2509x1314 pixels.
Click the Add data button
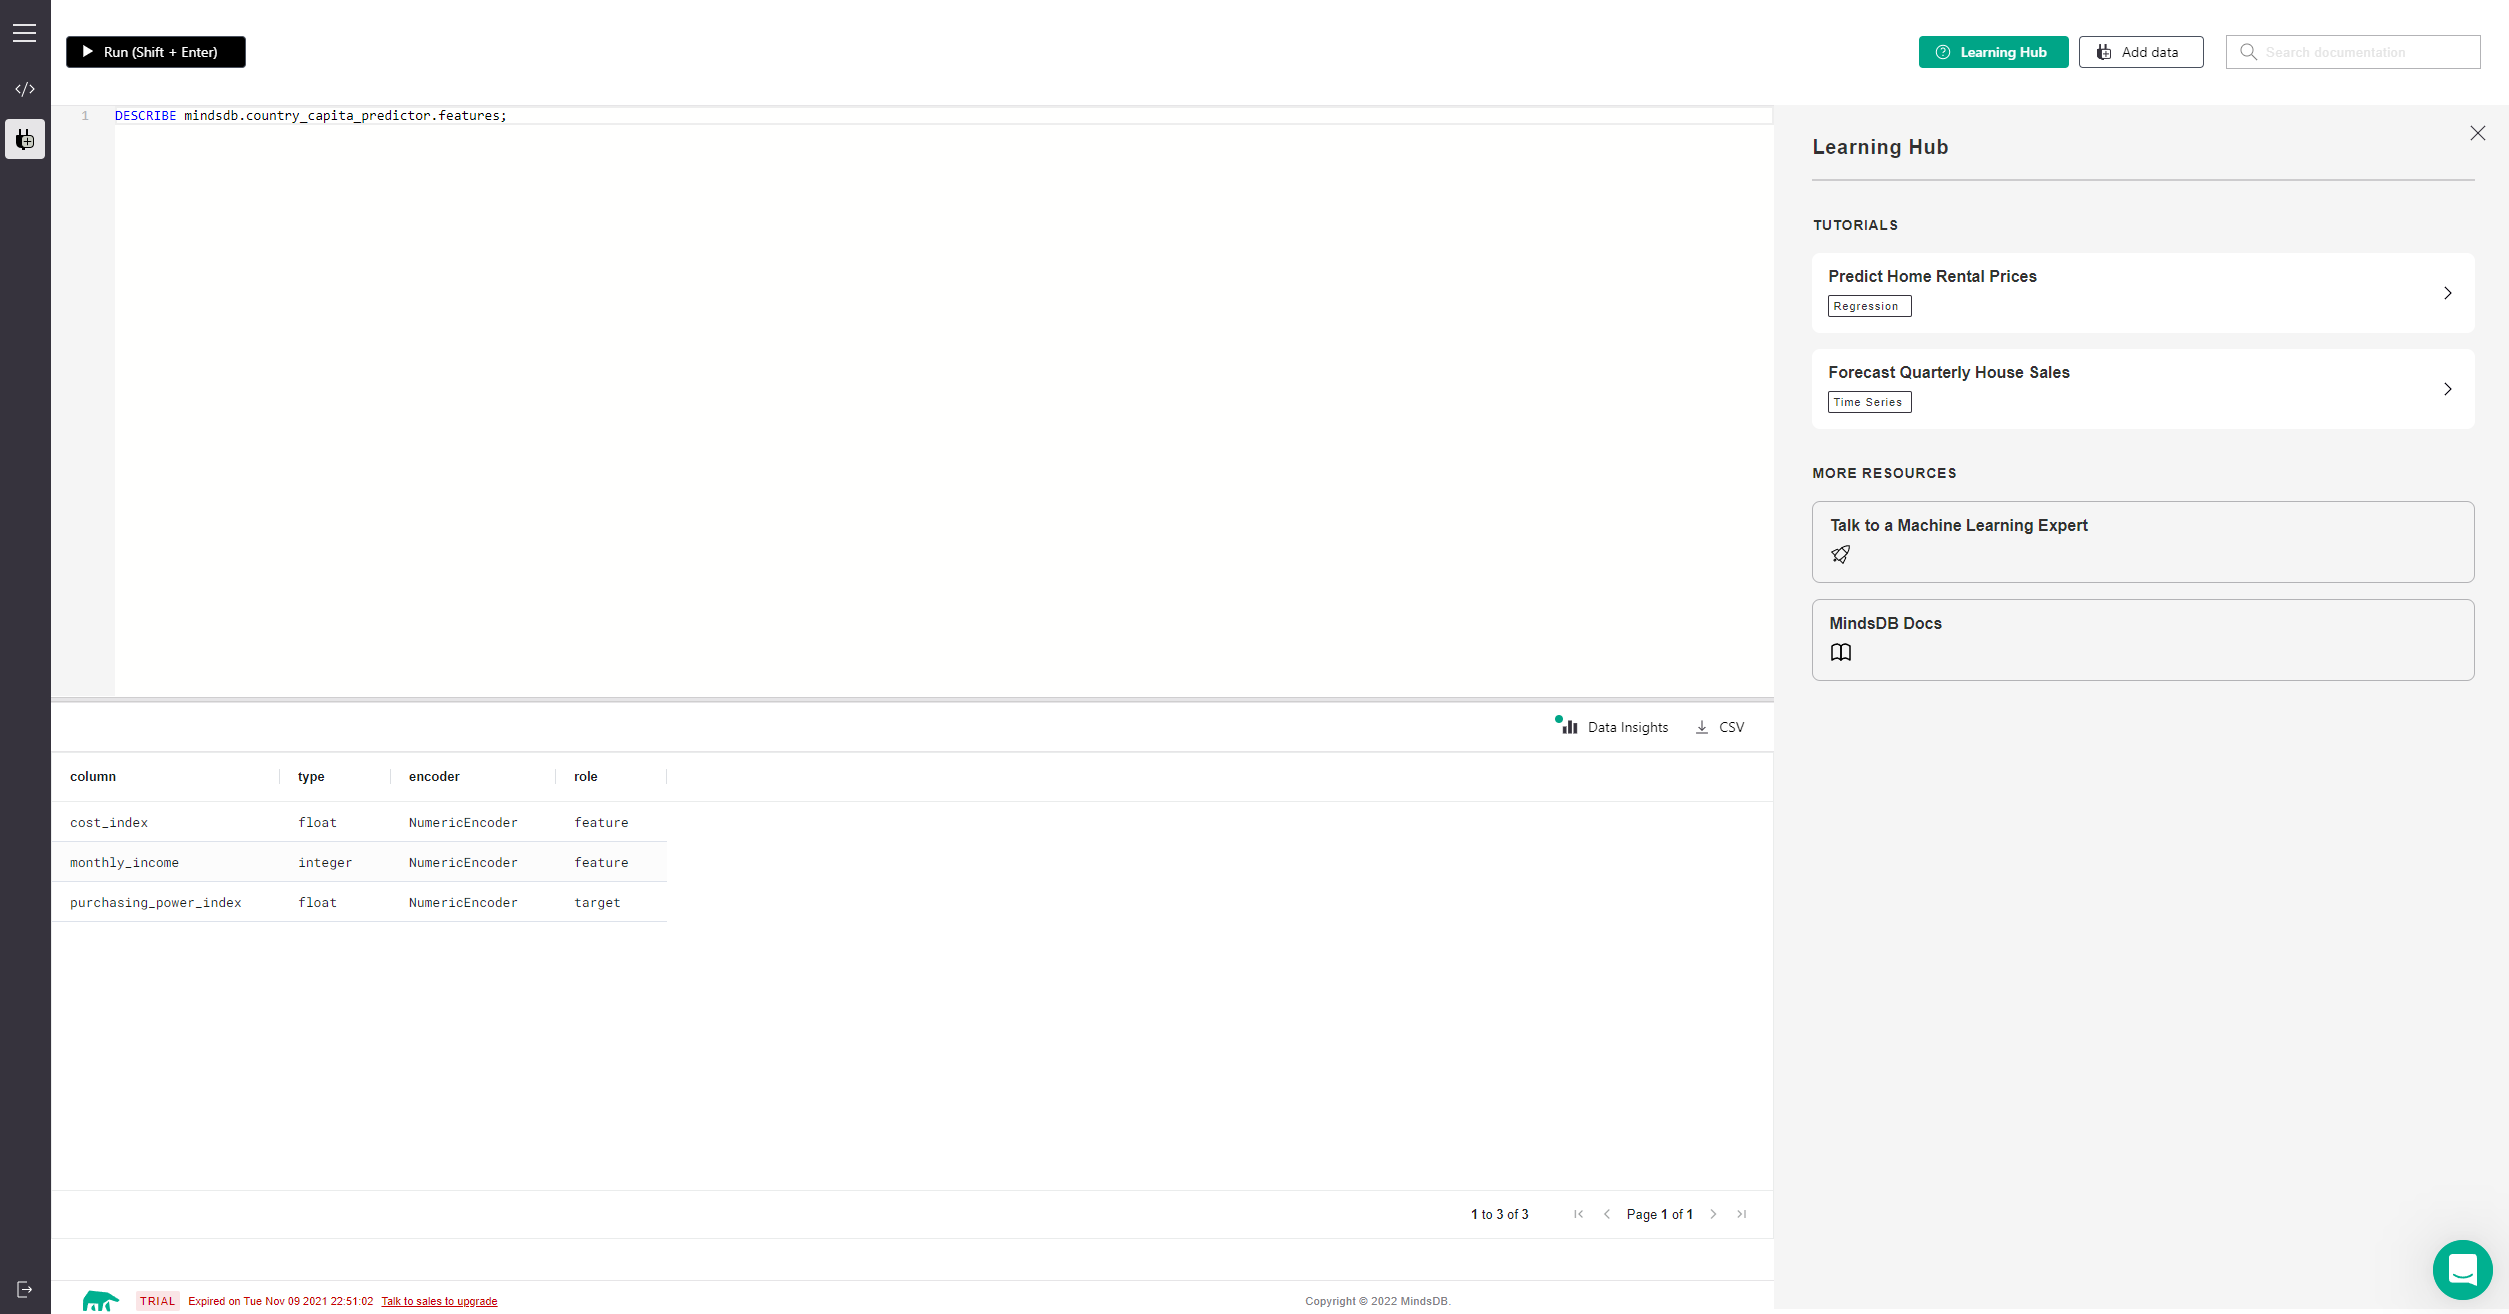coord(2140,52)
